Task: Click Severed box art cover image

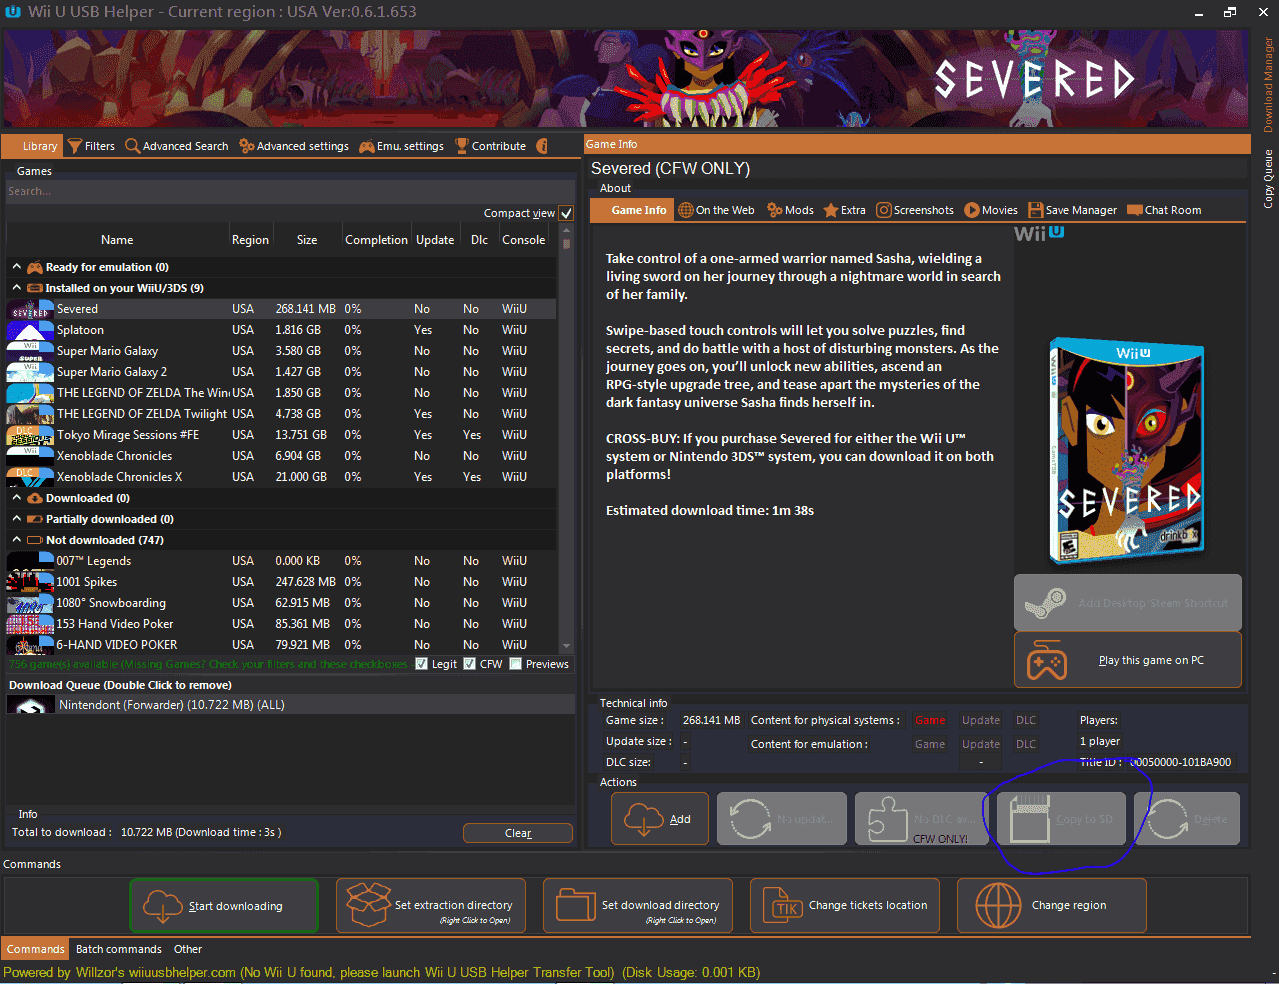Action: click(x=1127, y=452)
